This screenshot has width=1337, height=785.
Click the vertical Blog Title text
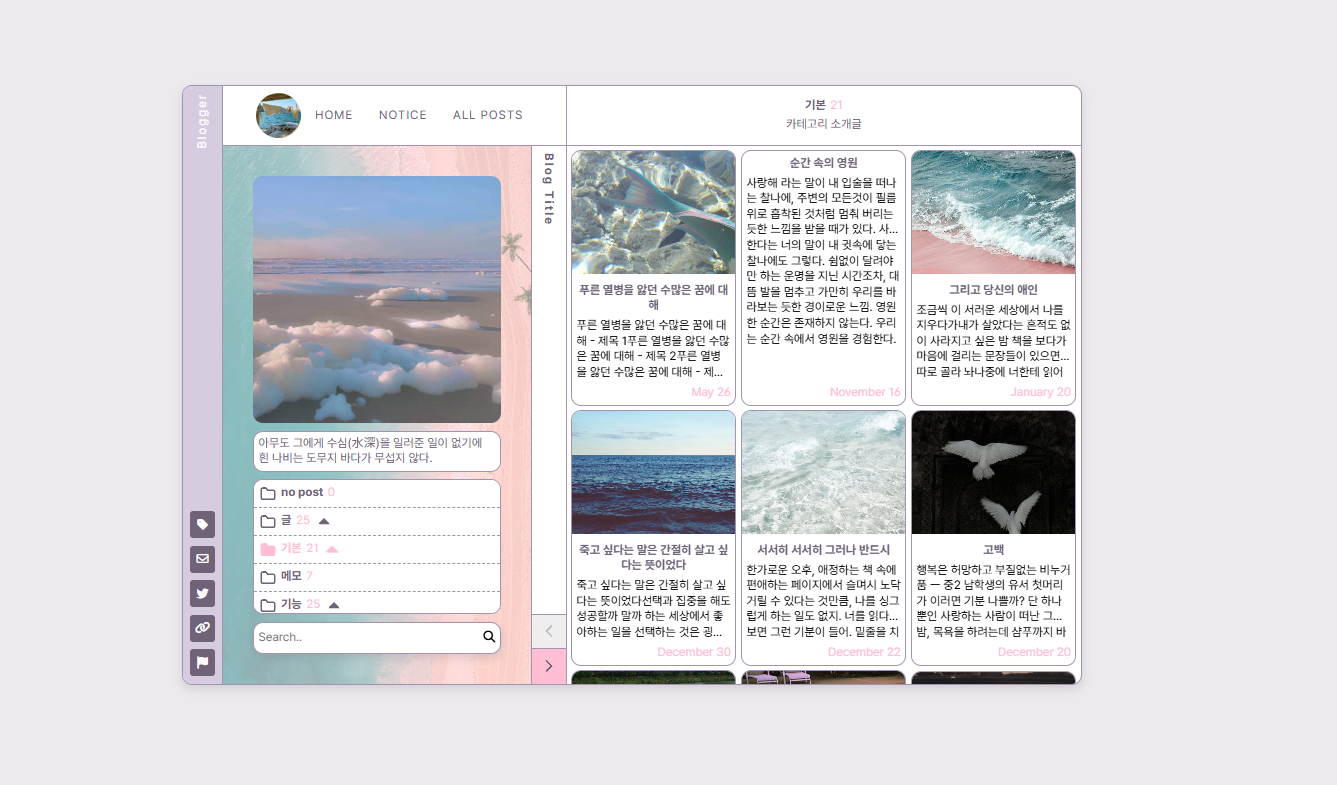pyautogui.click(x=548, y=188)
